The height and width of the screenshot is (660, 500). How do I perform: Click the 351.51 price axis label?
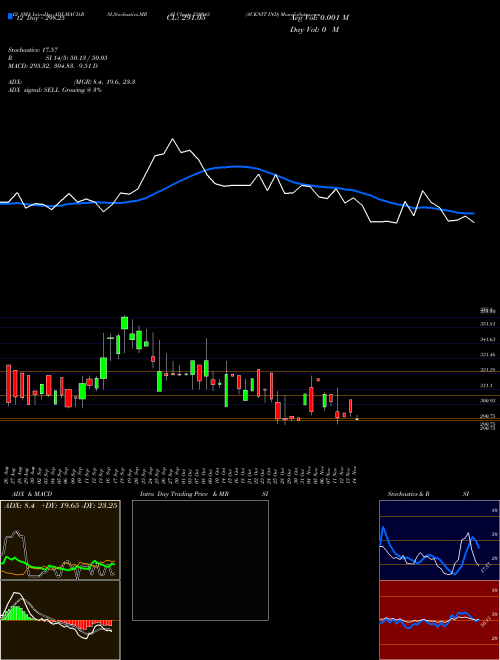click(x=487, y=324)
